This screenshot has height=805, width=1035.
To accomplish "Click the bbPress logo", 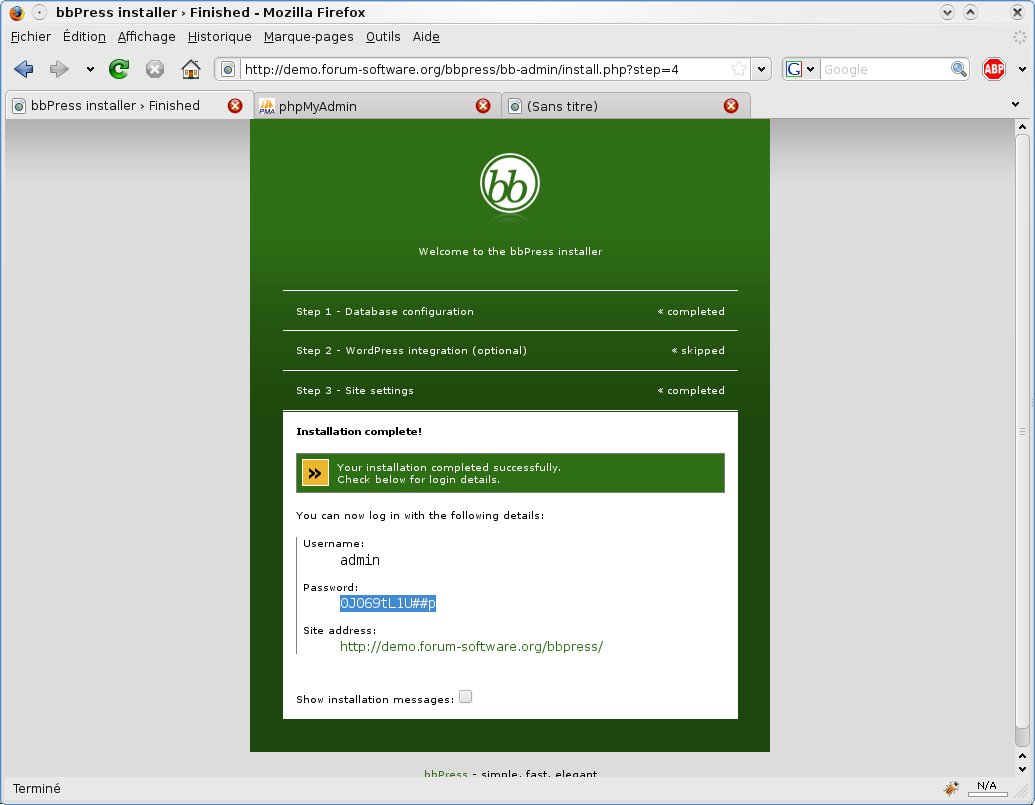I will click(510, 184).
